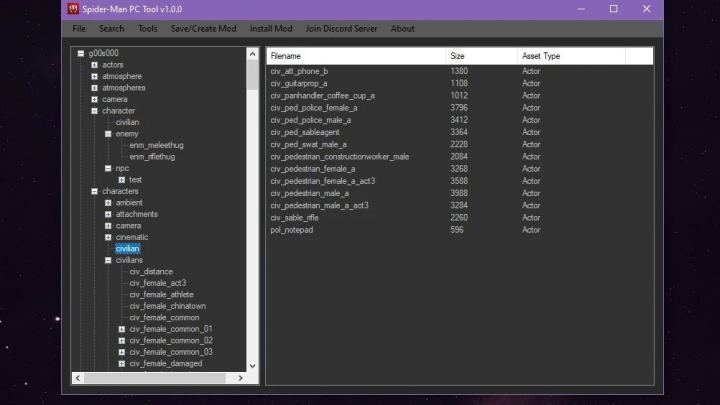Open the Search menu

tap(112, 28)
